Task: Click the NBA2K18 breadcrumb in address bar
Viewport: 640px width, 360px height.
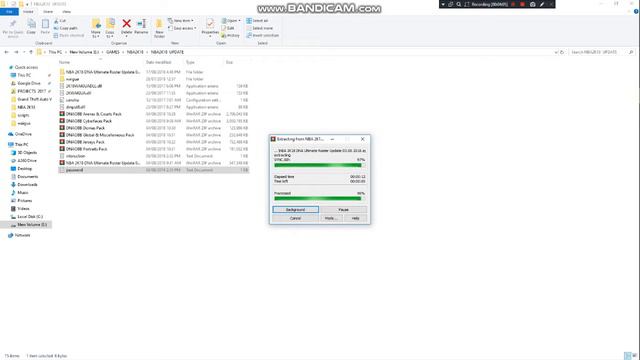Action: 135,52
